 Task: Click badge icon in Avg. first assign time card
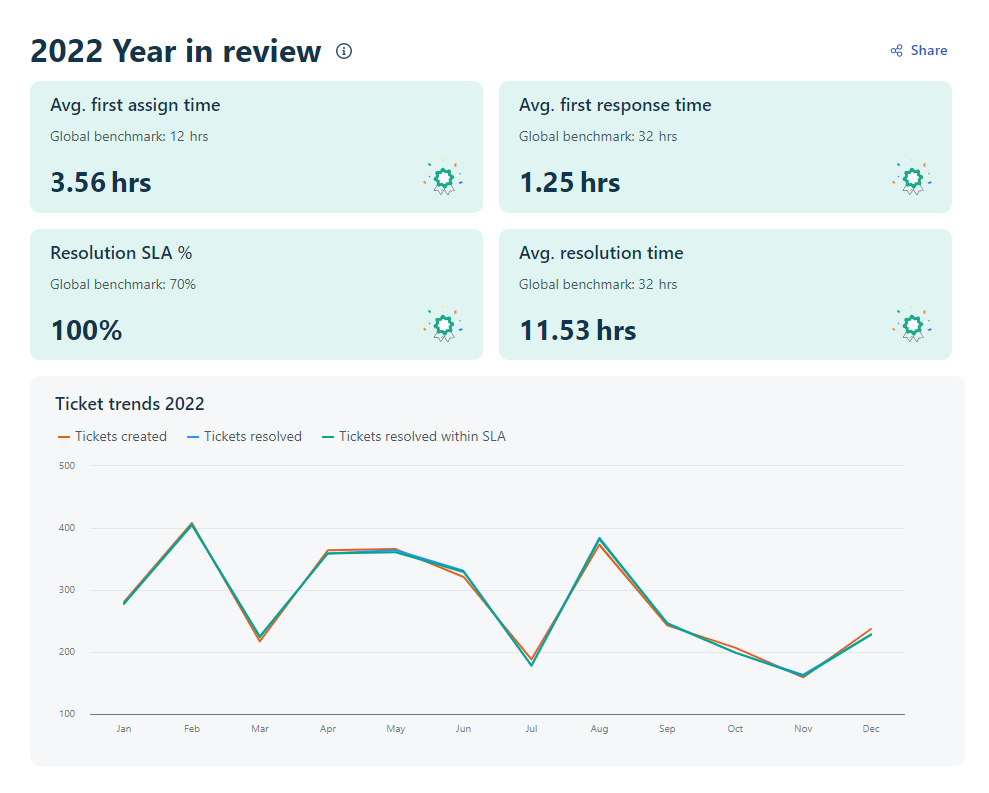pyautogui.click(x=443, y=178)
